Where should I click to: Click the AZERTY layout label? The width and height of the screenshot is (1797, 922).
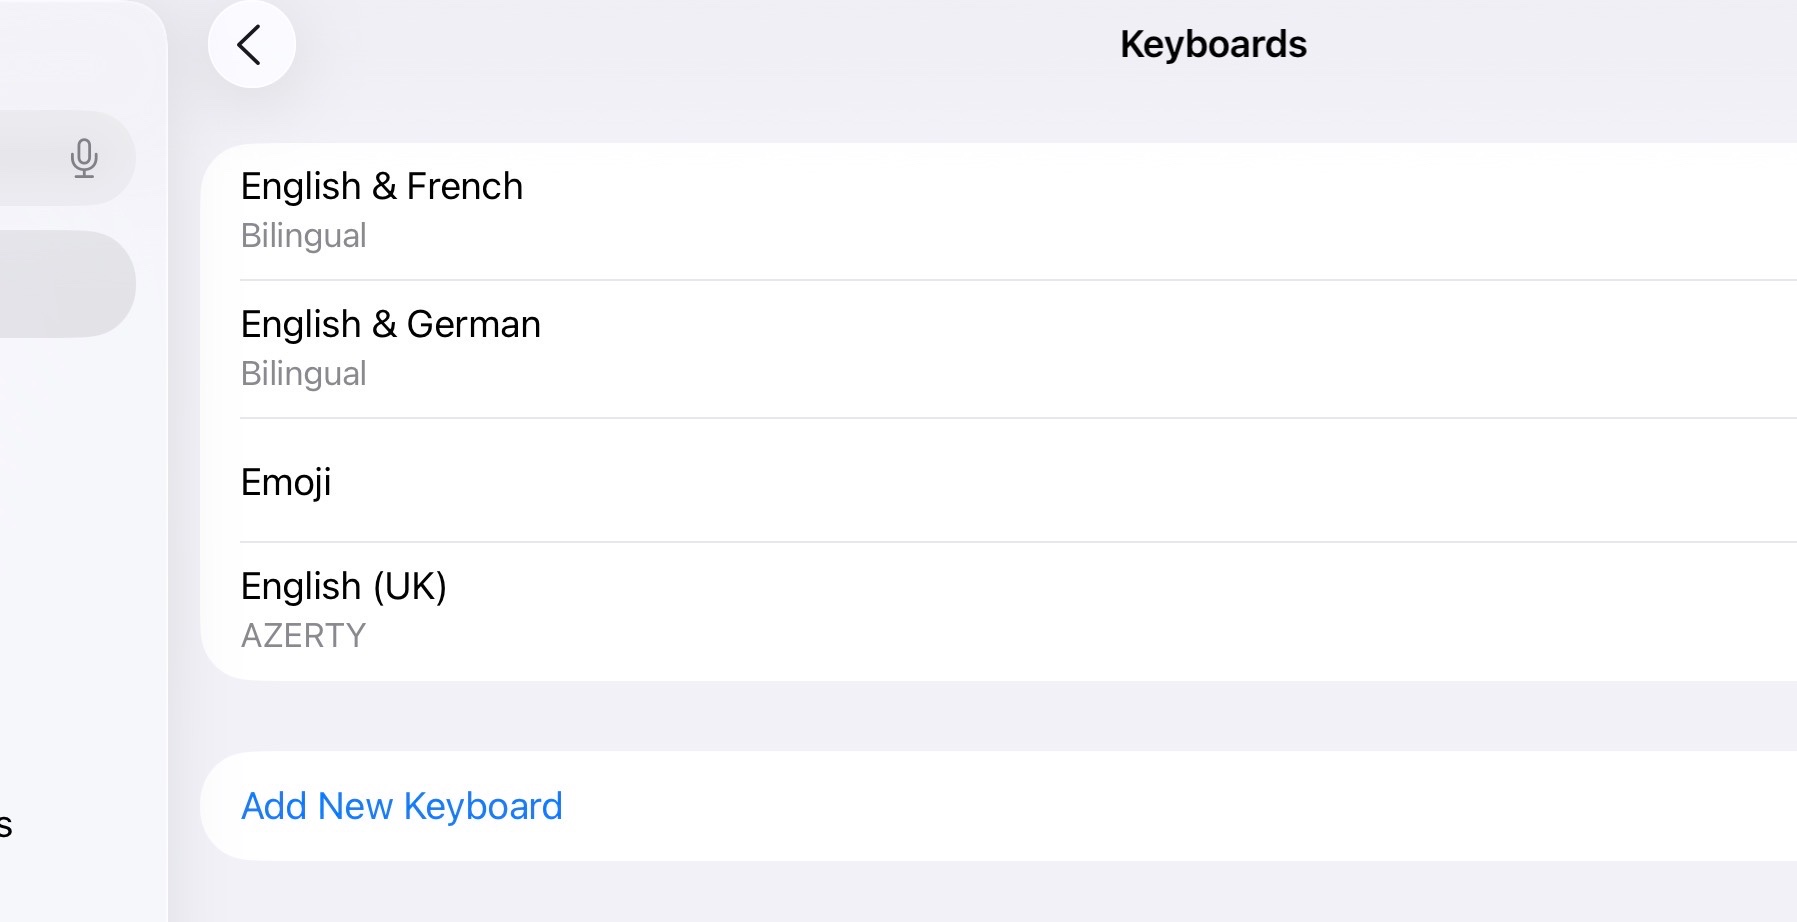click(x=303, y=636)
